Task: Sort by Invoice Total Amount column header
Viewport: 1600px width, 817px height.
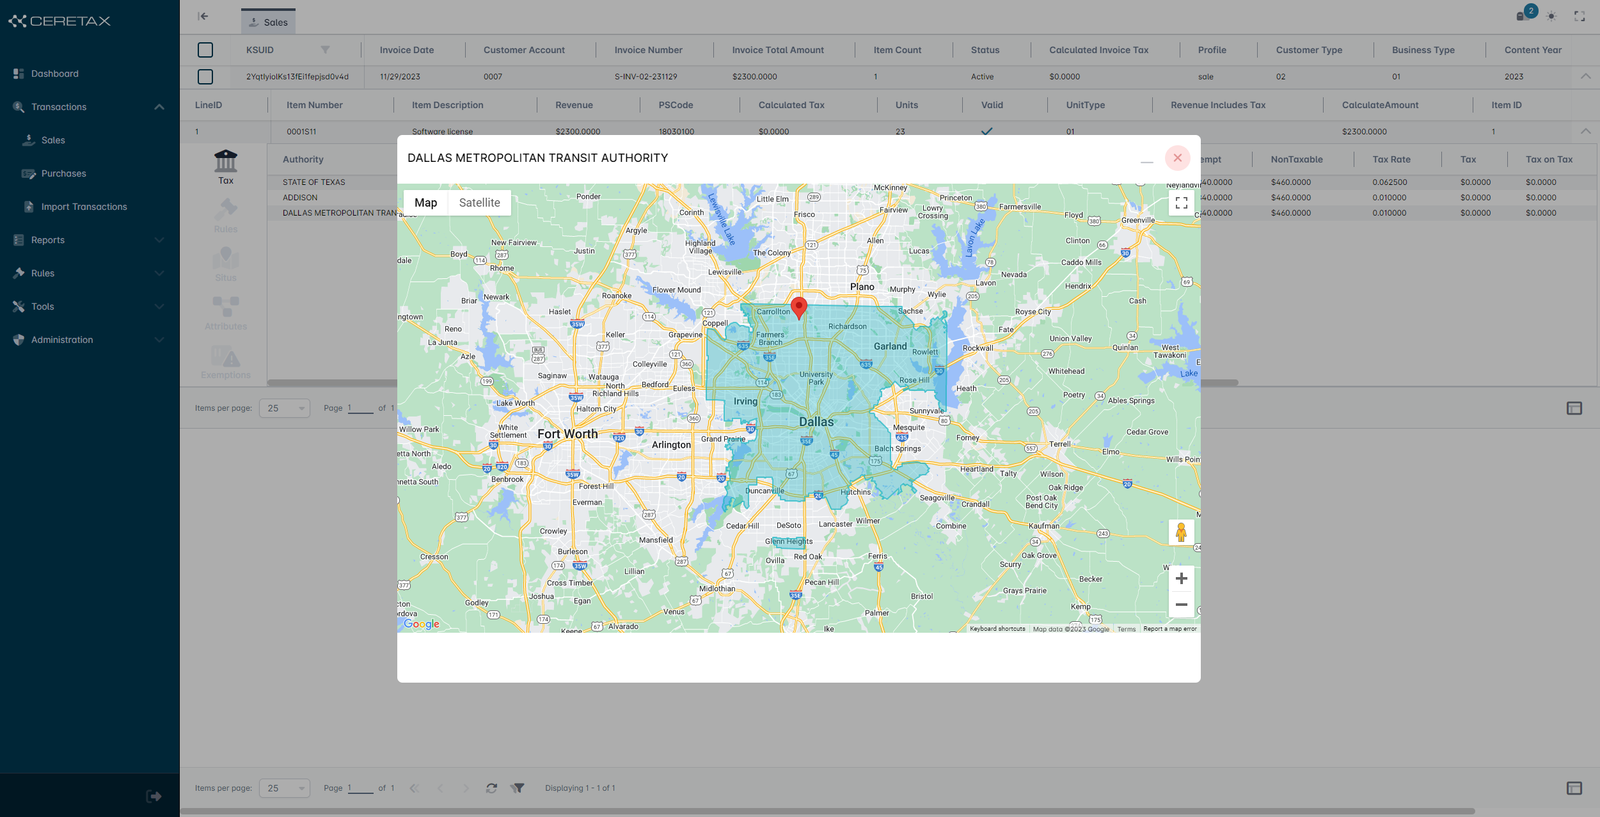Action: tap(778, 50)
